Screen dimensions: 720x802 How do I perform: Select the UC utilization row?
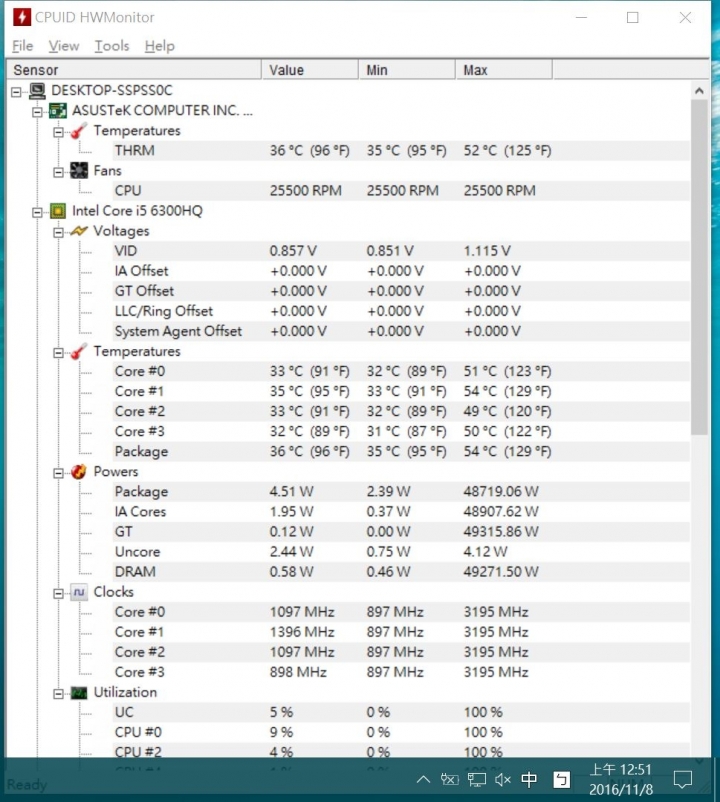tap(400, 712)
